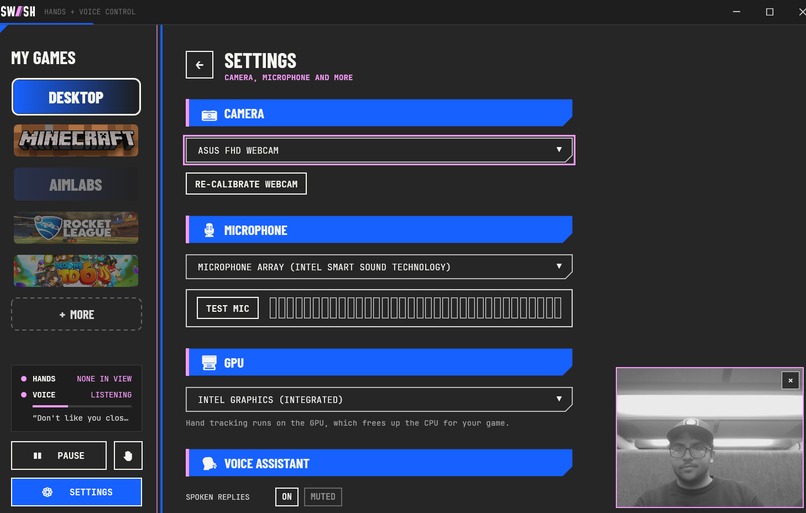
Task: Click the "Camera, Microphone and more" subtitle
Action: point(288,78)
